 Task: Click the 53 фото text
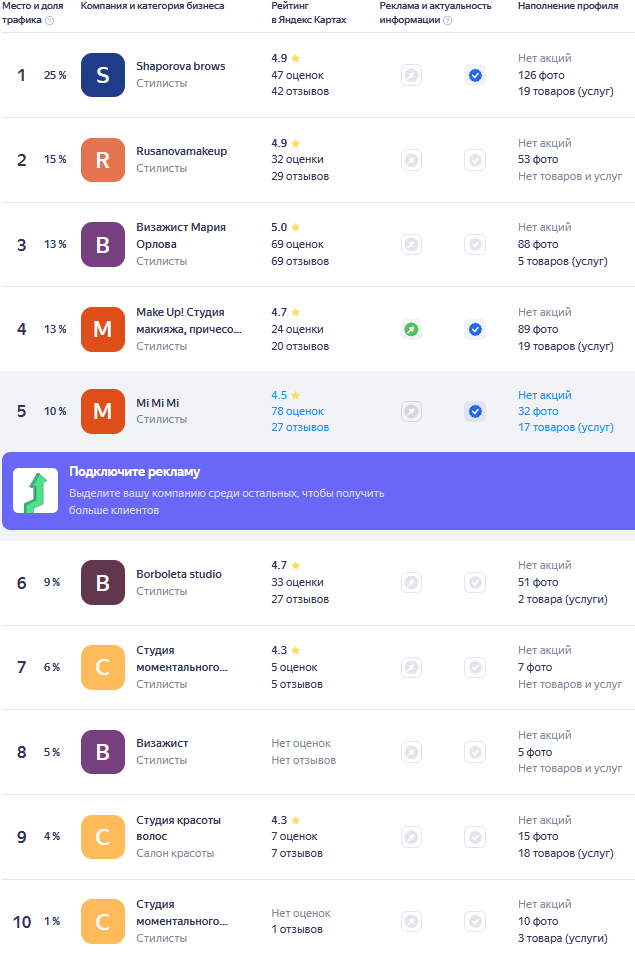538,160
